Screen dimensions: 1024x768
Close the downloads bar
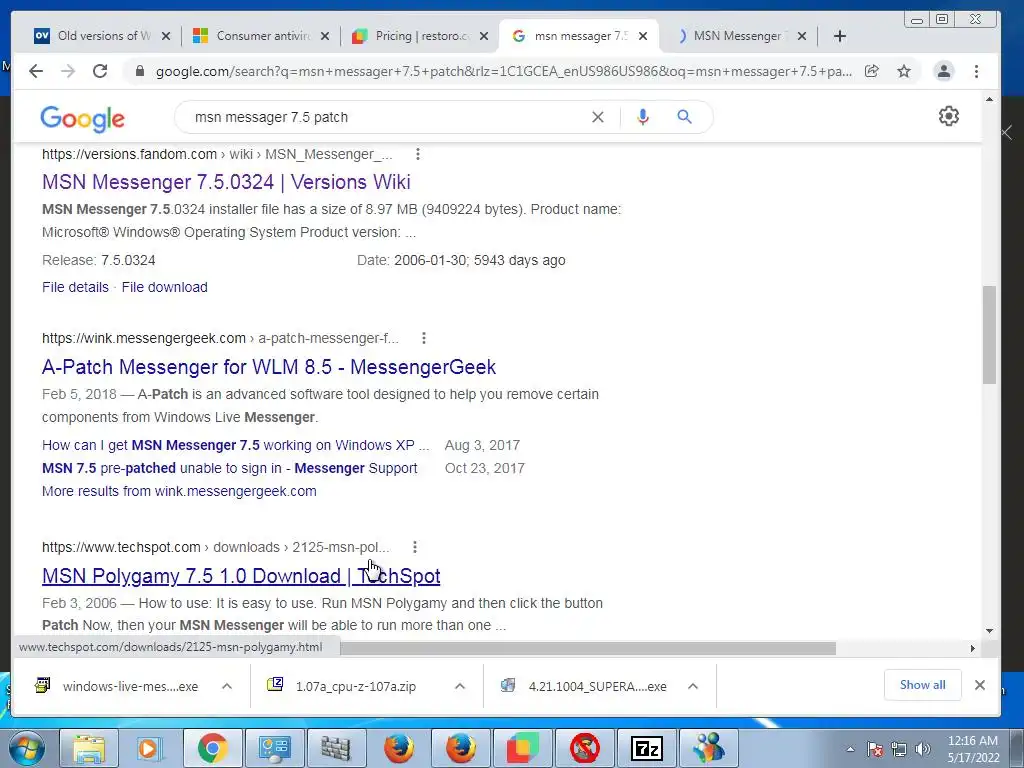click(980, 684)
